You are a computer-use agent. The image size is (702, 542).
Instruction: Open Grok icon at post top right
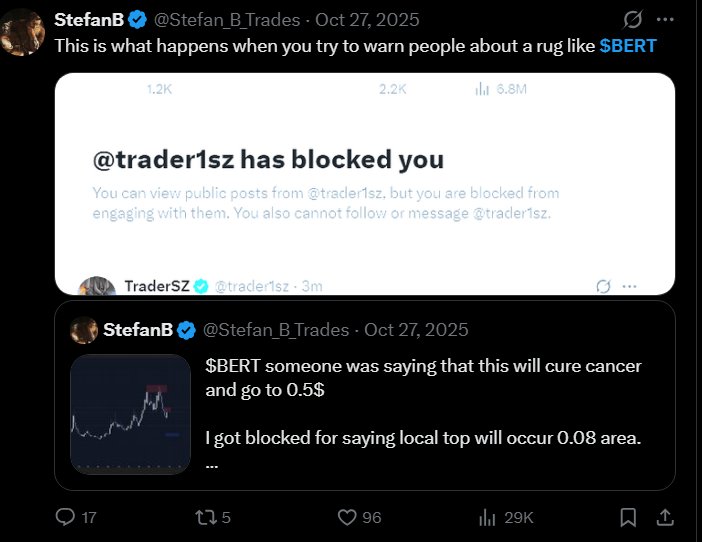[632, 20]
